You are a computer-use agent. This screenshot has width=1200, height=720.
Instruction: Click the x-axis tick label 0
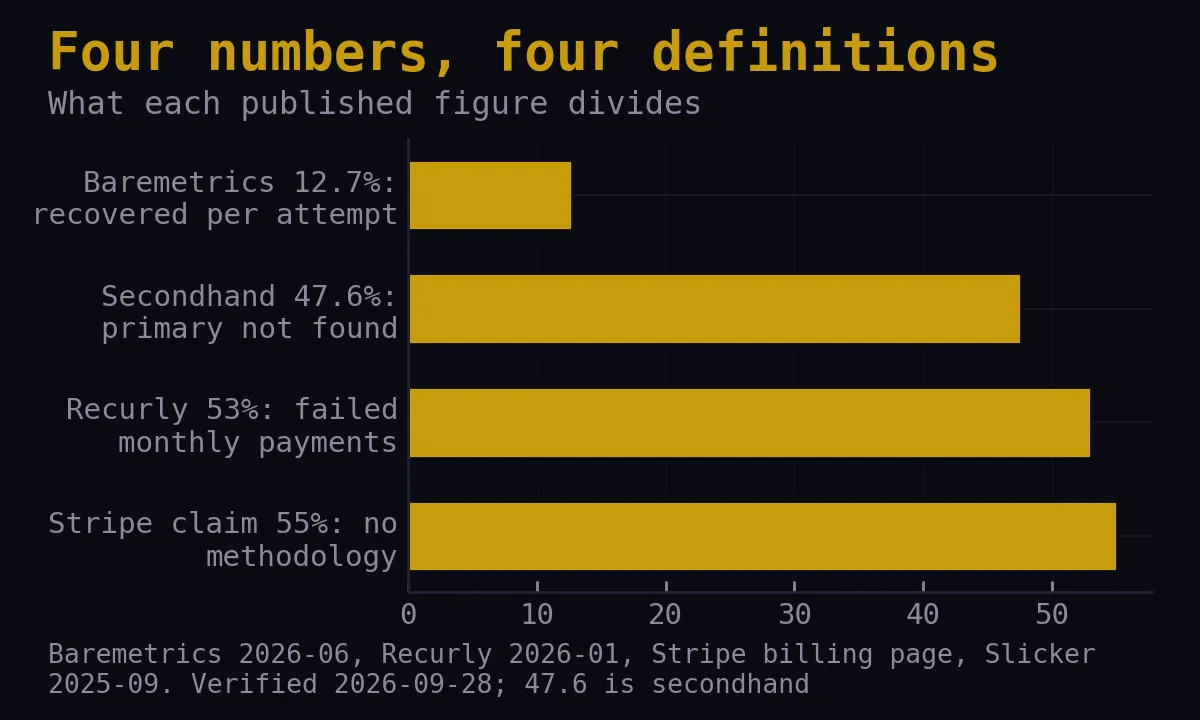coord(409,614)
